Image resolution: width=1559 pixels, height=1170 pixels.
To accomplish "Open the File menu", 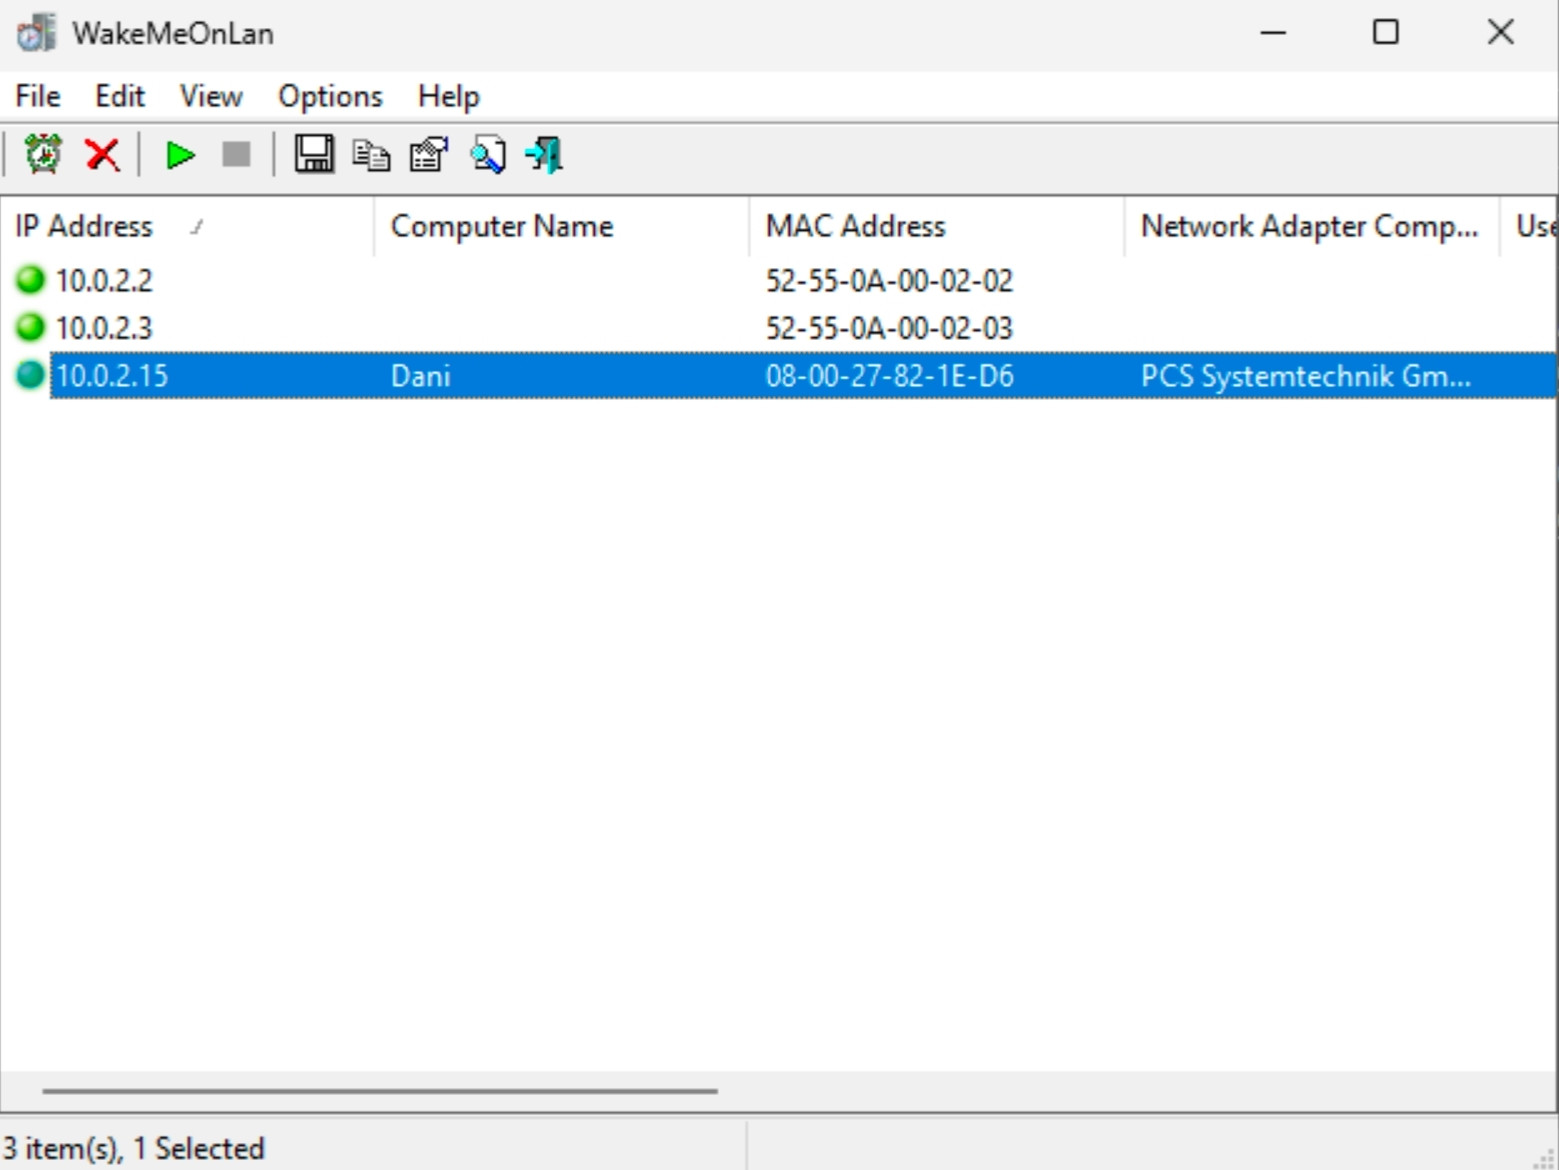I will (x=38, y=96).
